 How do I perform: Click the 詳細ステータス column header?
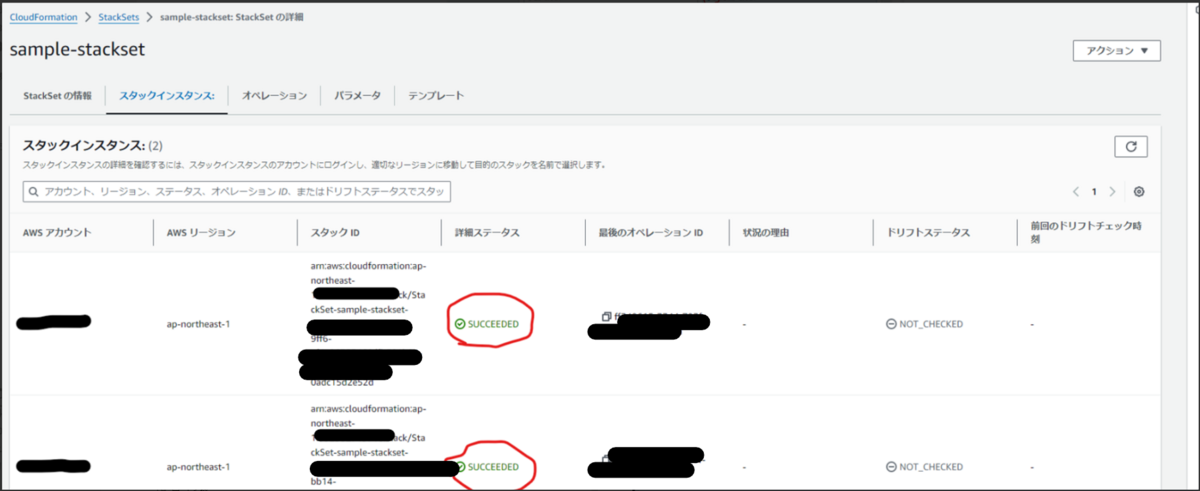point(487,232)
